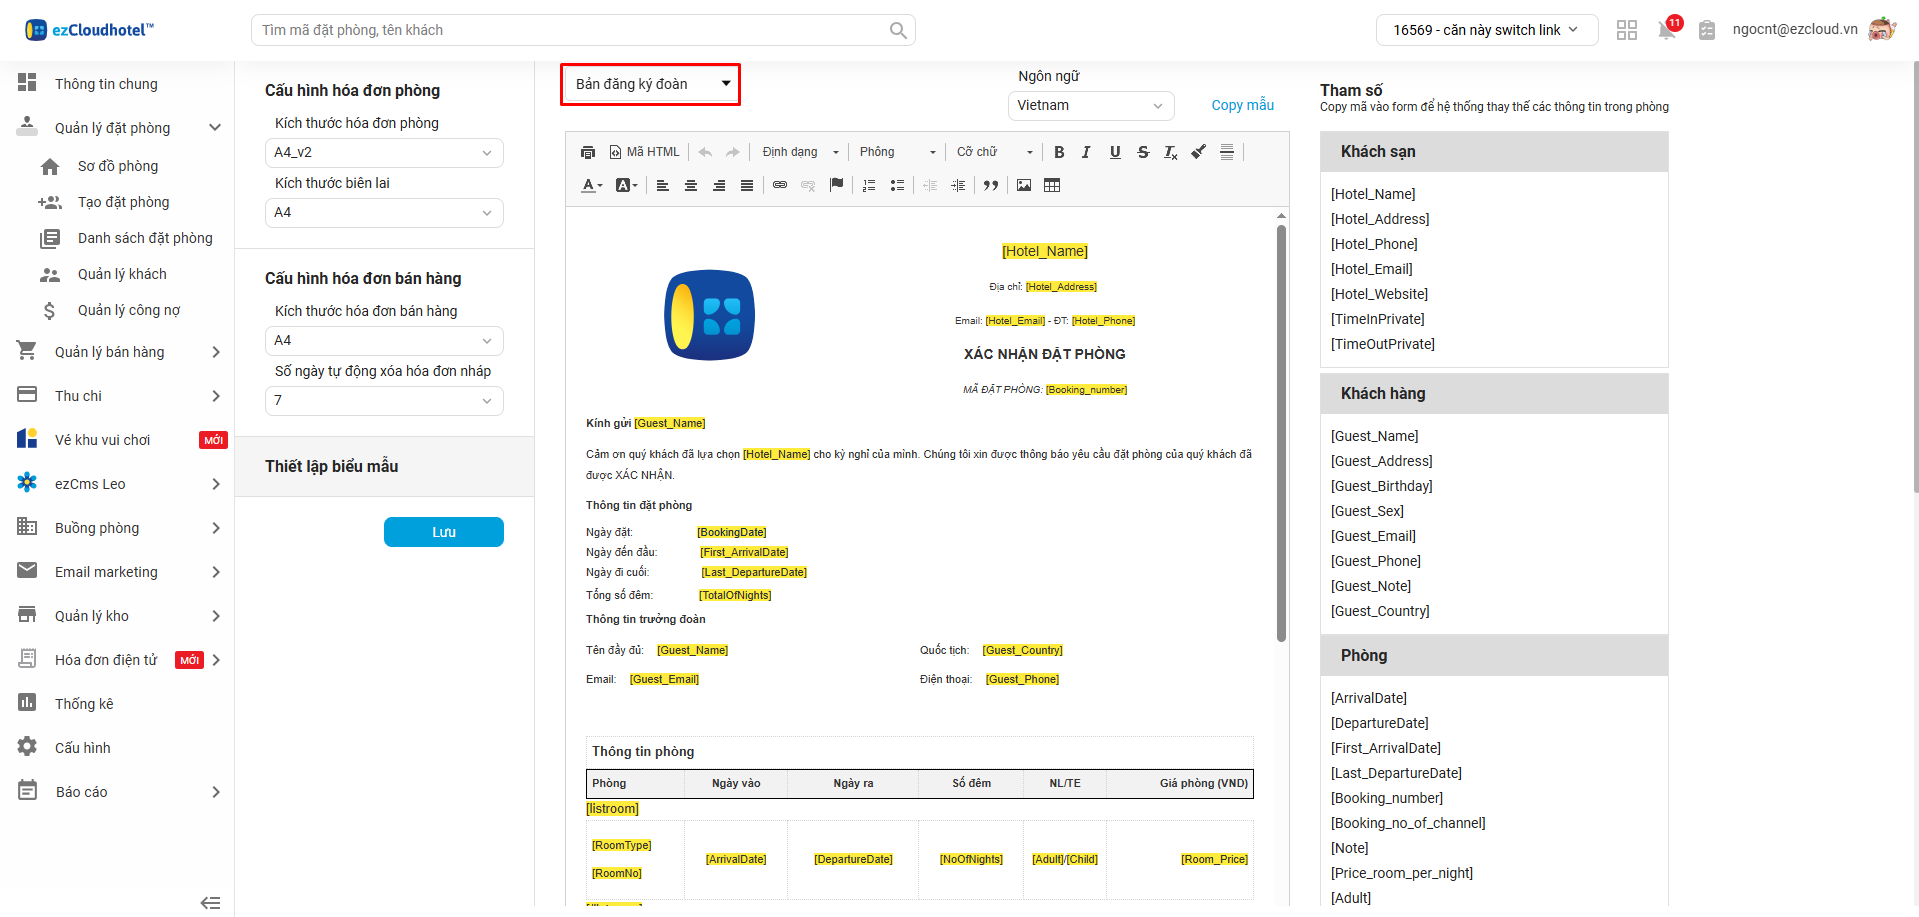Screen dimensions: 1919x917
Task: Expand the Cỡ chữ font size dropdown
Action: [994, 152]
